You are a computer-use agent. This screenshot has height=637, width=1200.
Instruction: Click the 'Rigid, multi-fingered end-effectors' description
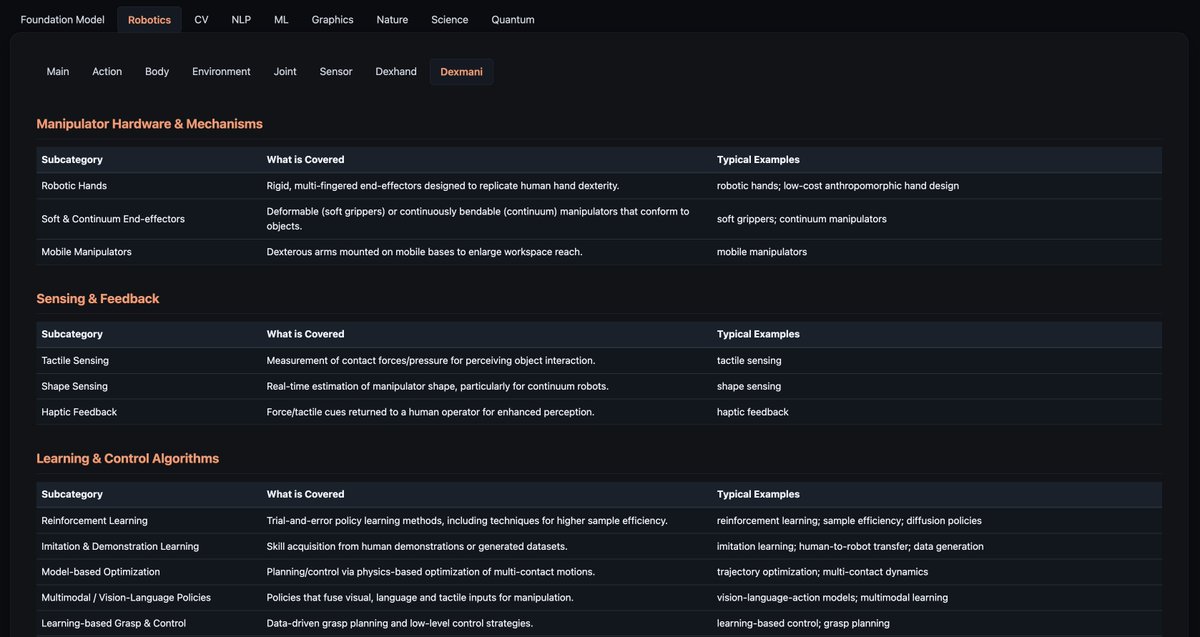point(443,185)
